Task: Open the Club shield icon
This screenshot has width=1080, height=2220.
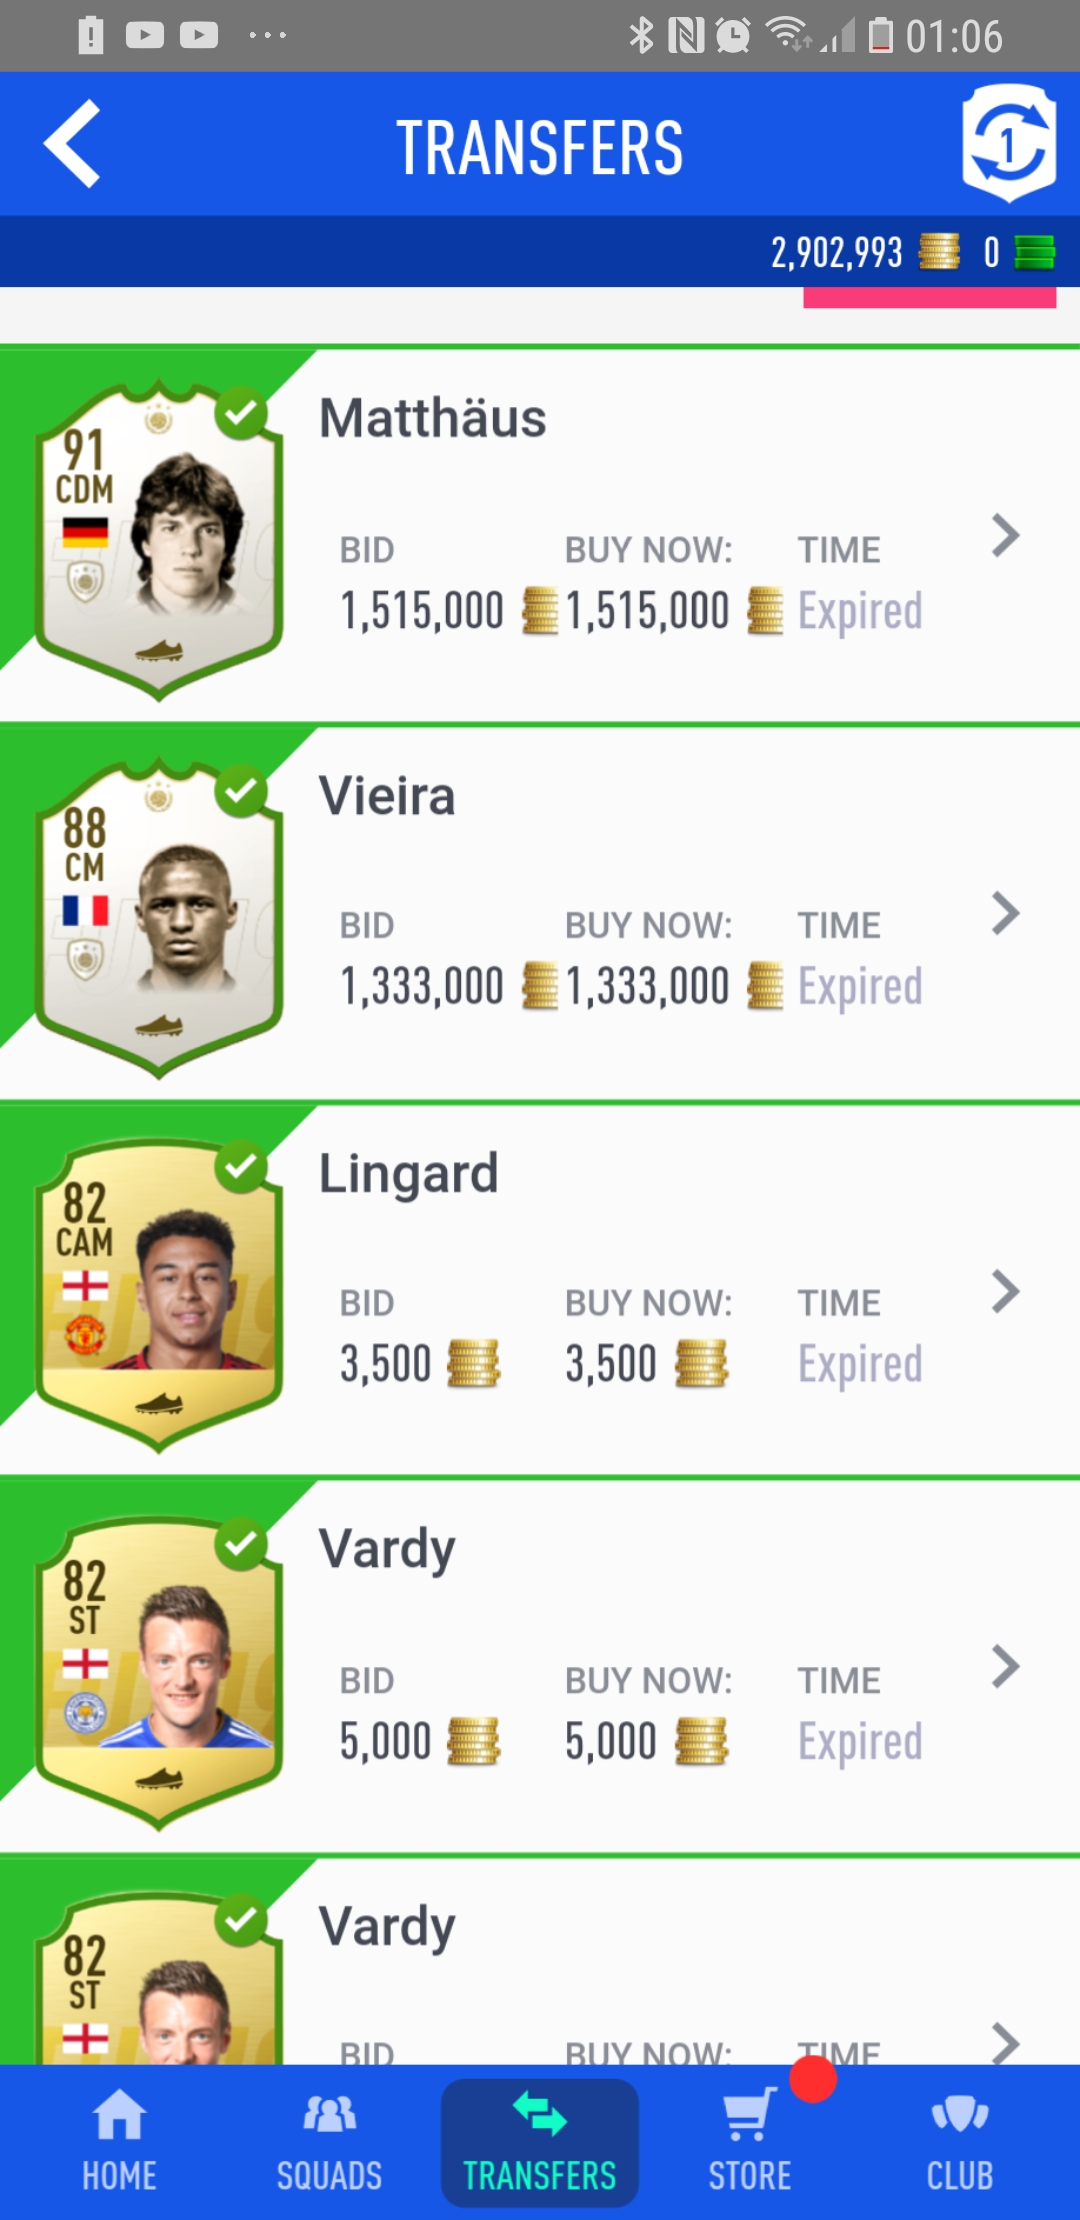Action: (960, 2114)
